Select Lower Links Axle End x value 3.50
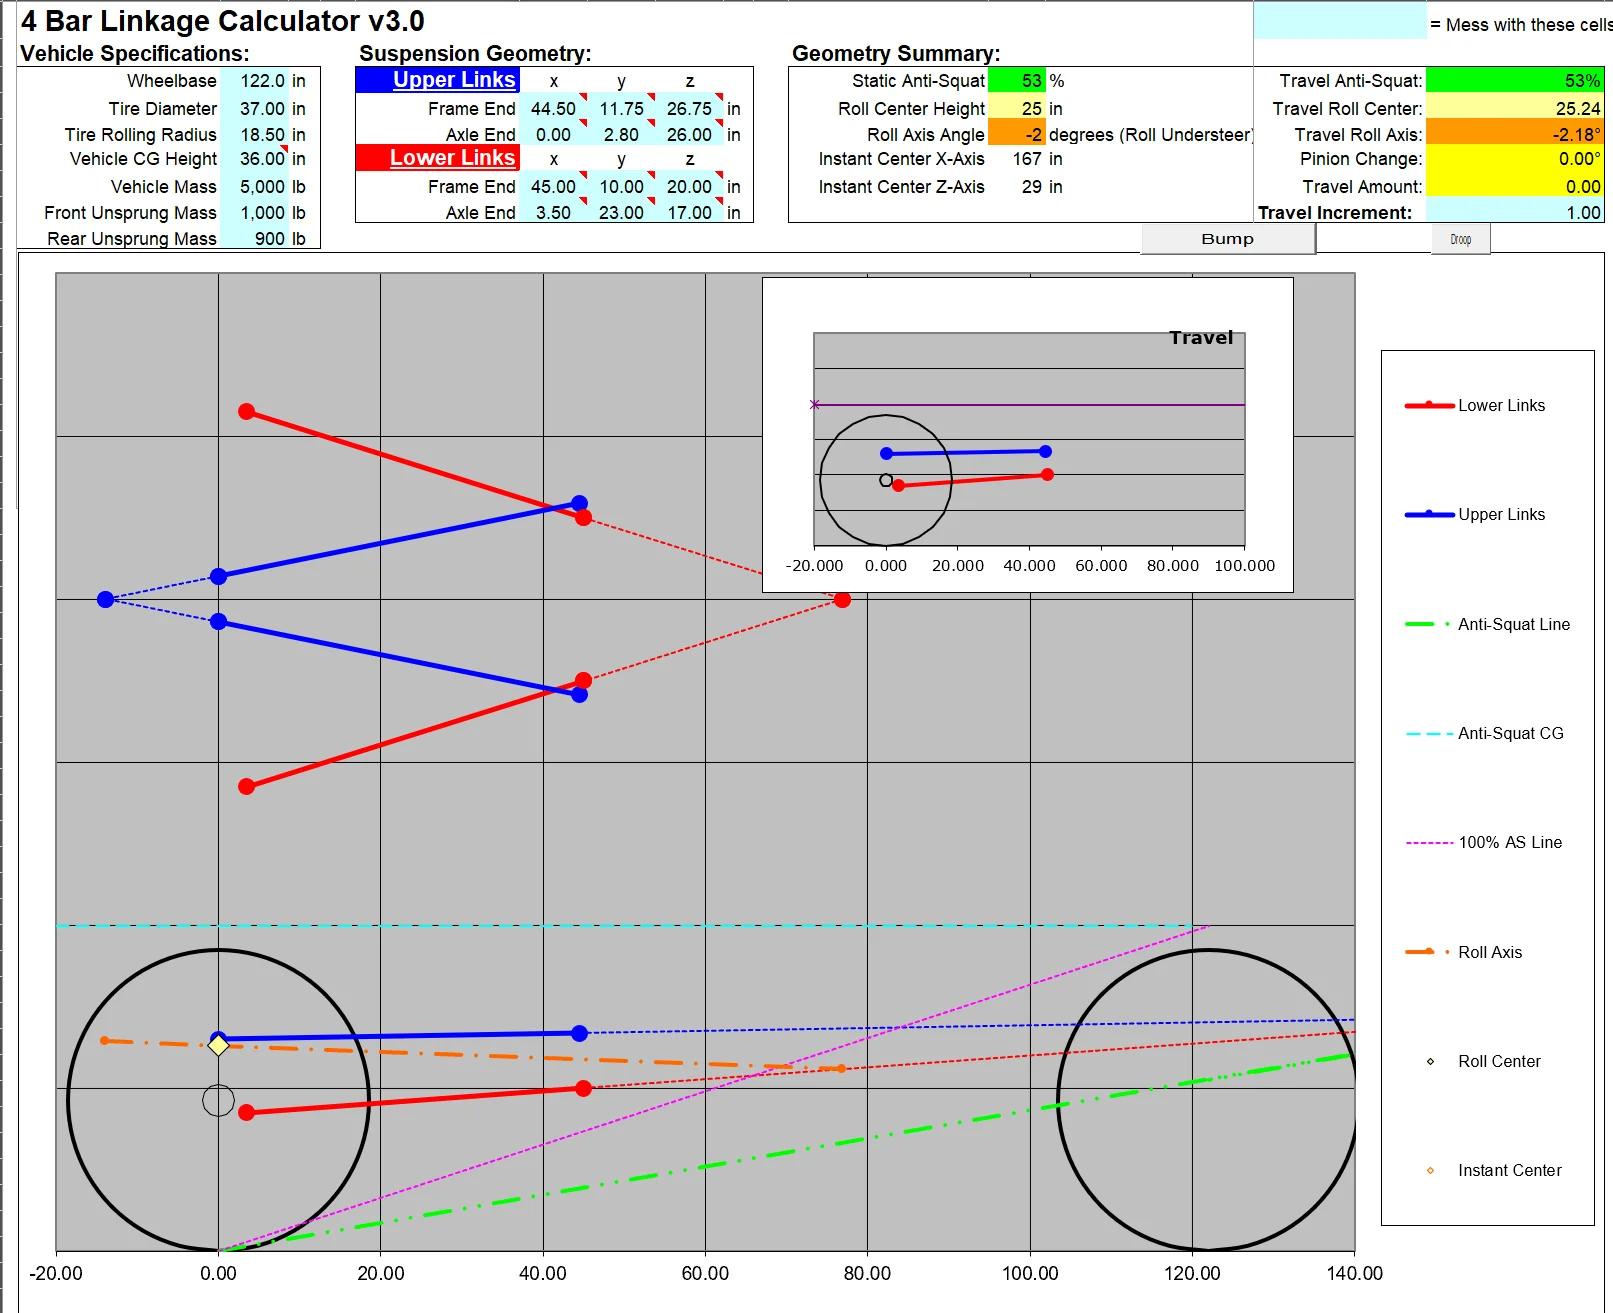 pos(553,212)
